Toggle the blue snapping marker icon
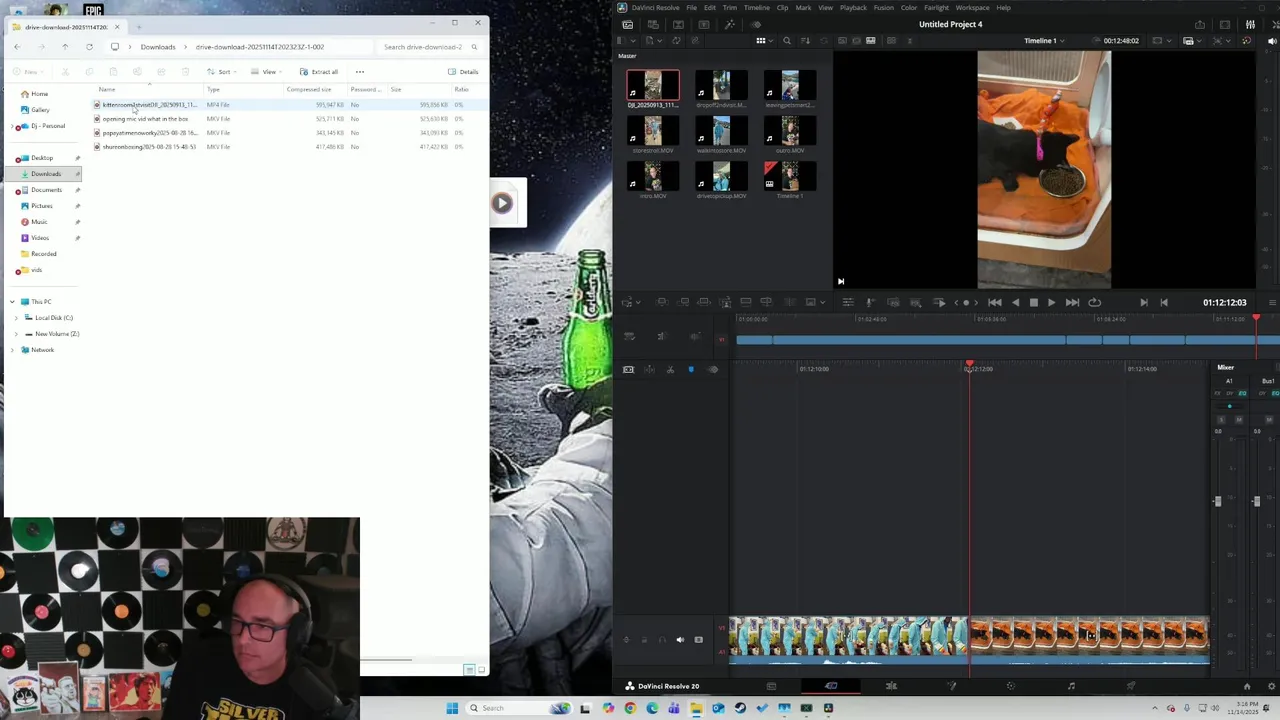 coord(690,370)
